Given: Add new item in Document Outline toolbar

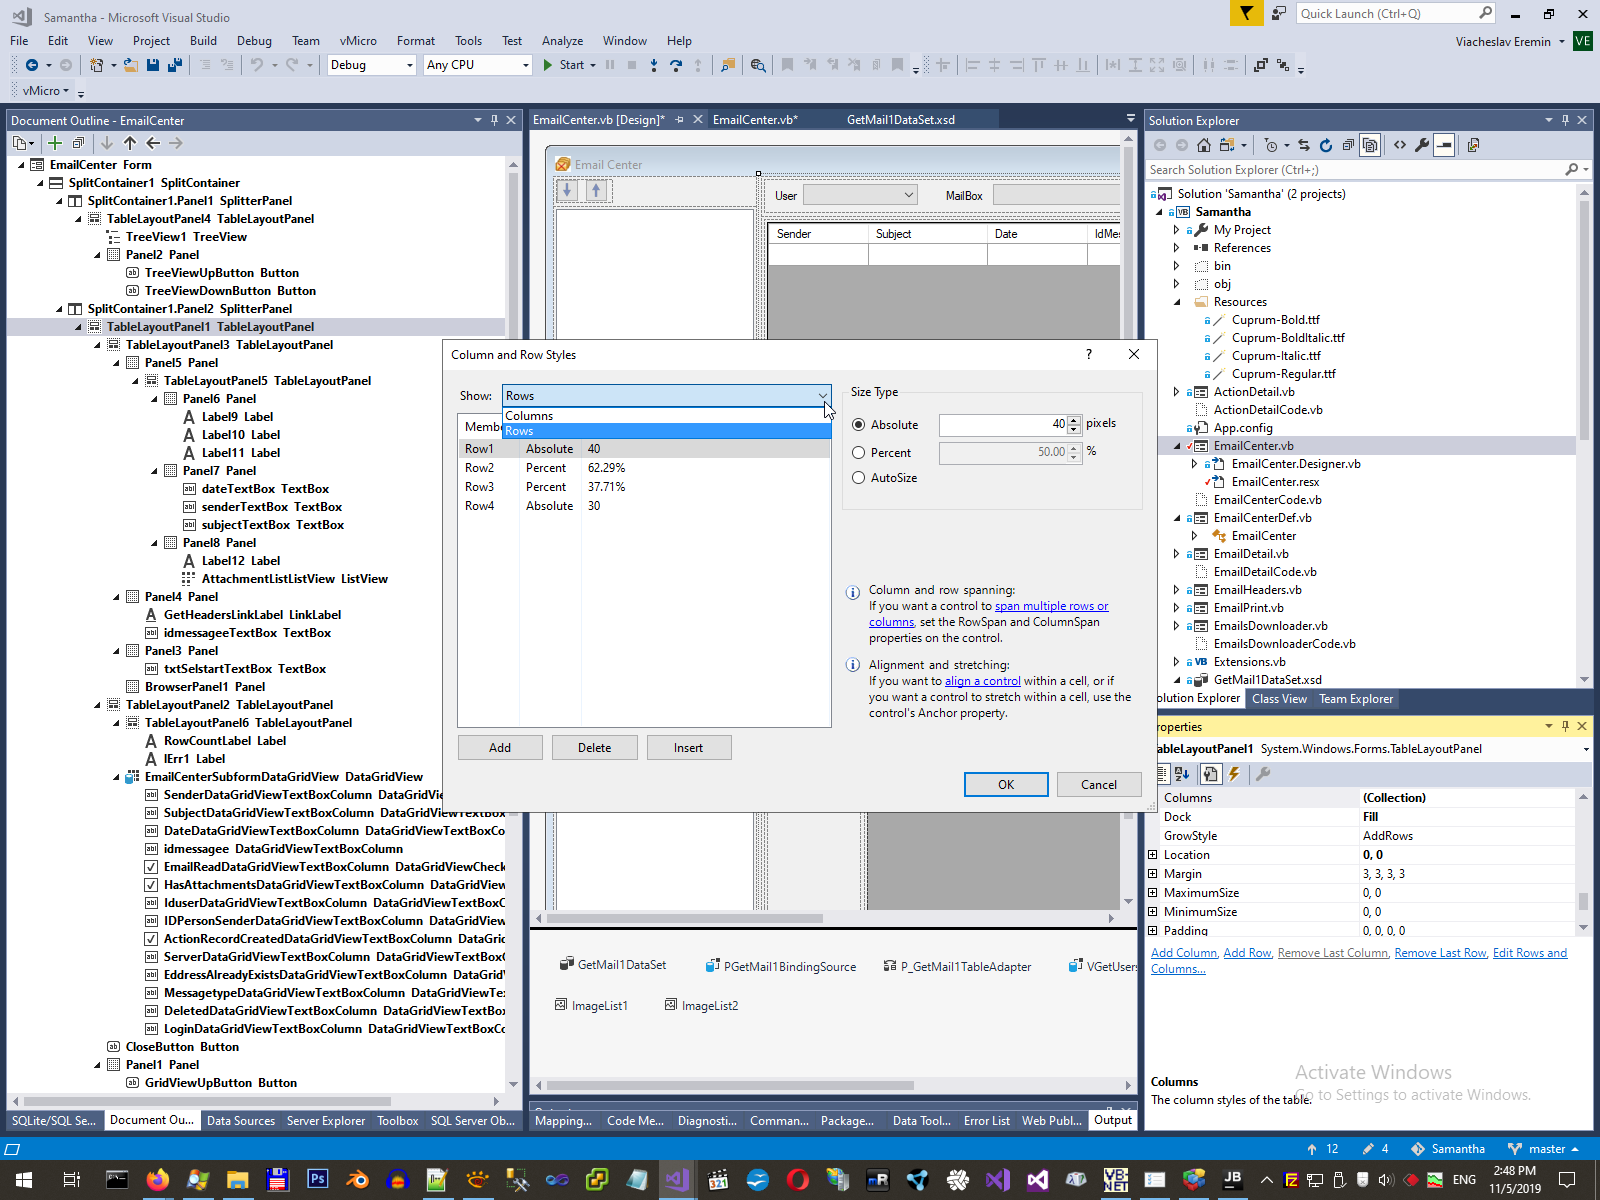Looking at the screenshot, I should point(55,143).
